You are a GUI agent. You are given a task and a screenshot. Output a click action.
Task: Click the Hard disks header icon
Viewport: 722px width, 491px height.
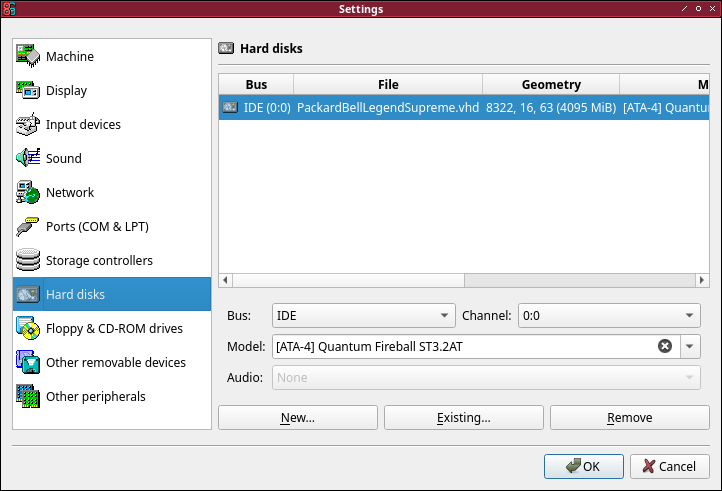point(226,48)
